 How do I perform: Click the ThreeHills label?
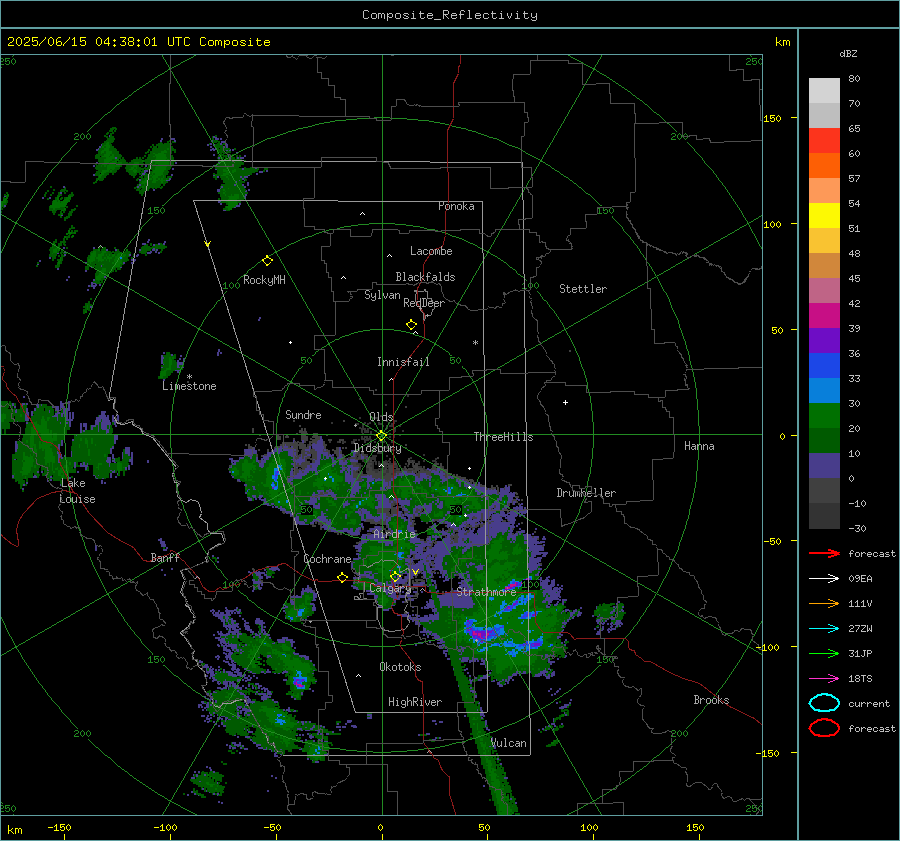point(503,437)
